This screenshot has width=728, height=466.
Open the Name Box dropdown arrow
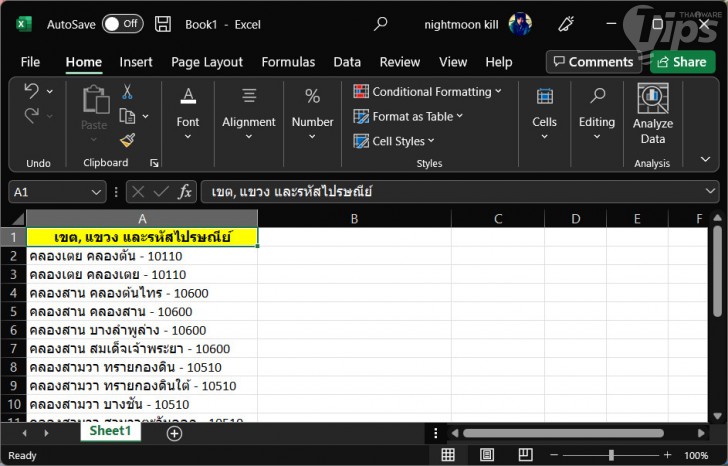point(96,192)
